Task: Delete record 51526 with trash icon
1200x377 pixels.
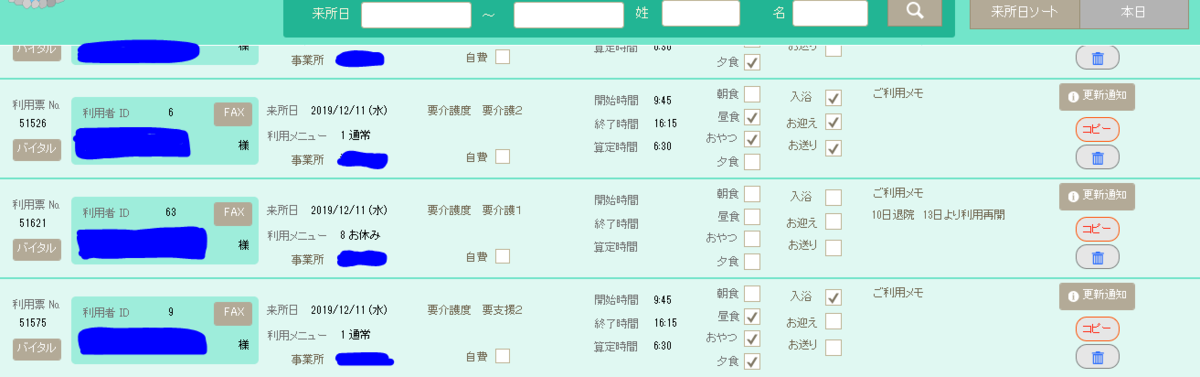Action: pyautogui.click(x=1097, y=158)
